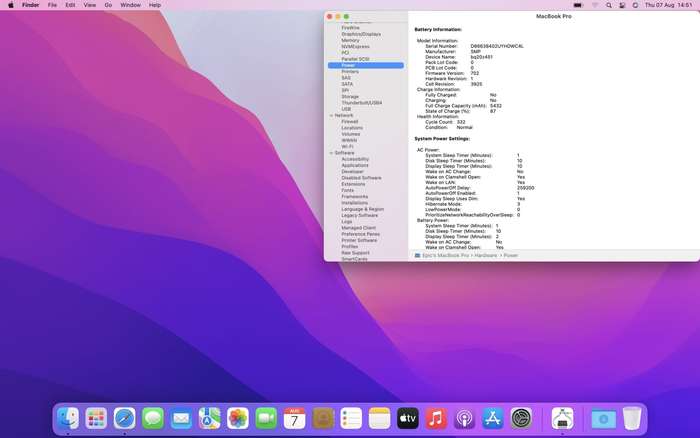The height and width of the screenshot is (438, 700).
Task: Open App Store from the Dock
Action: (x=493, y=419)
